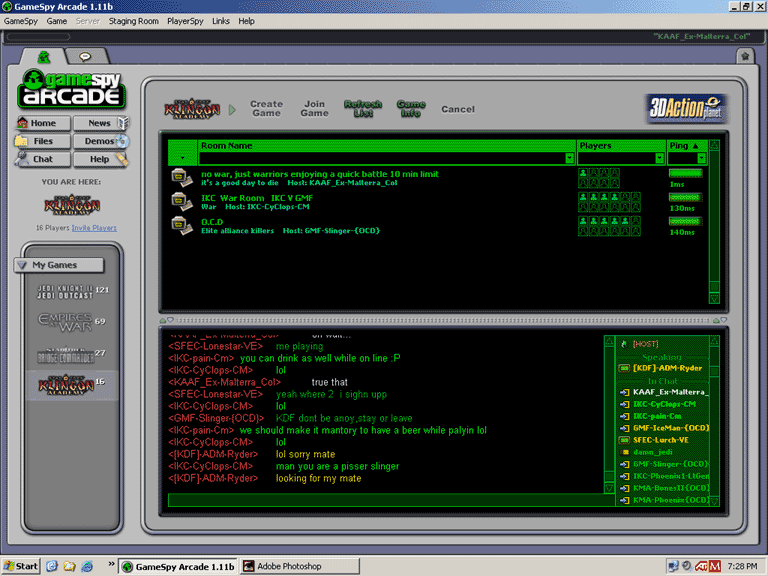Select Jedi Knight II Jedi Outcast game
The image size is (768, 576).
coord(65,292)
